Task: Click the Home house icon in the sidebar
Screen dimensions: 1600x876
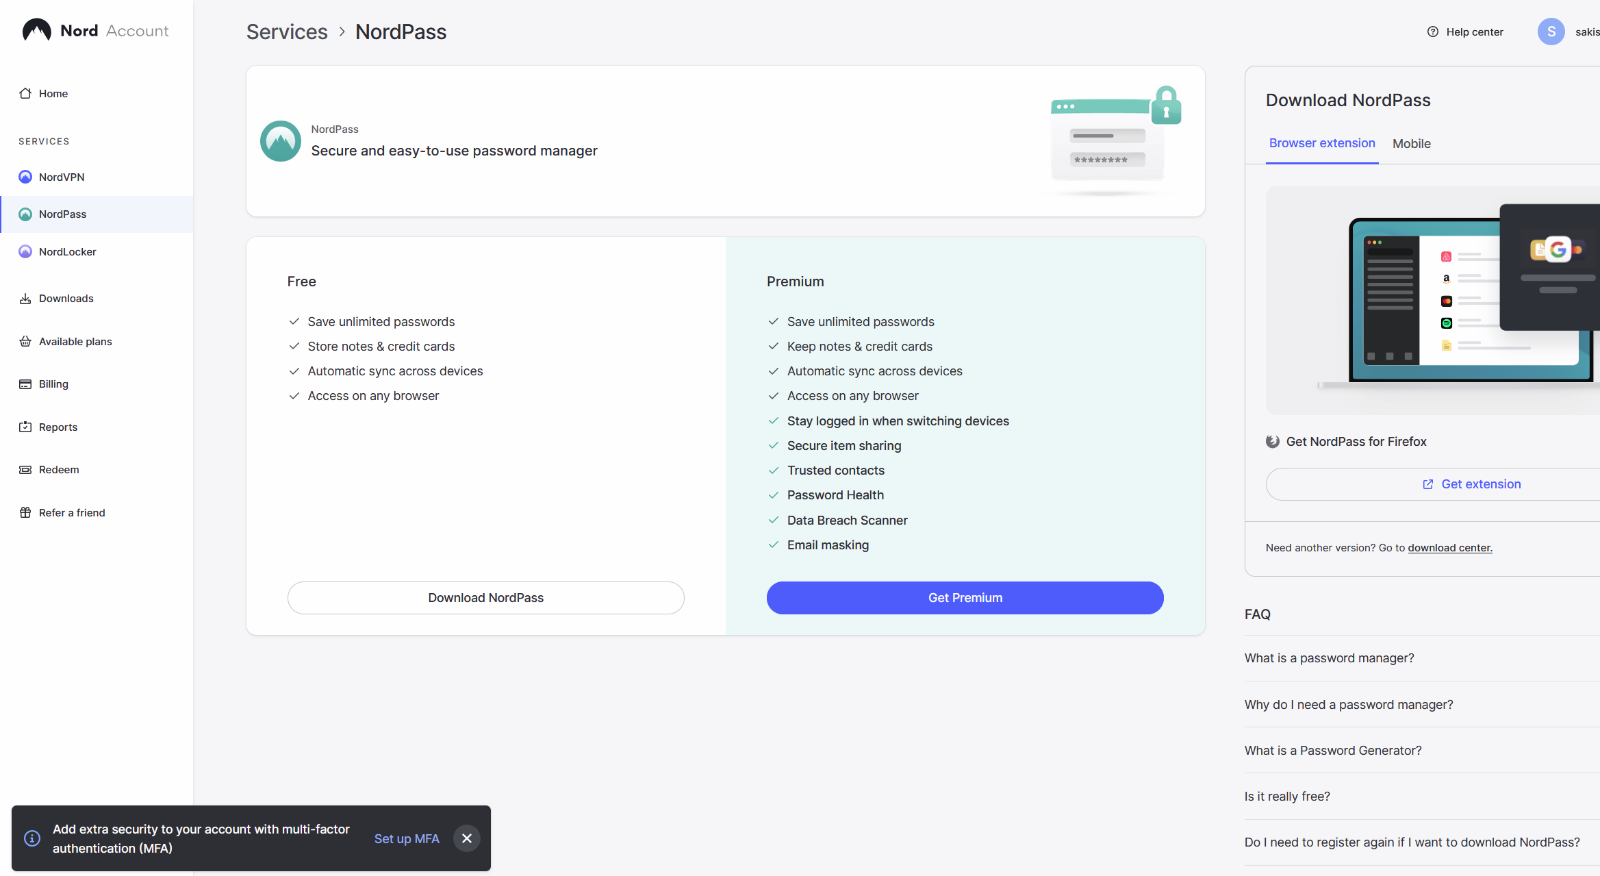Action: pyautogui.click(x=25, y=94)
